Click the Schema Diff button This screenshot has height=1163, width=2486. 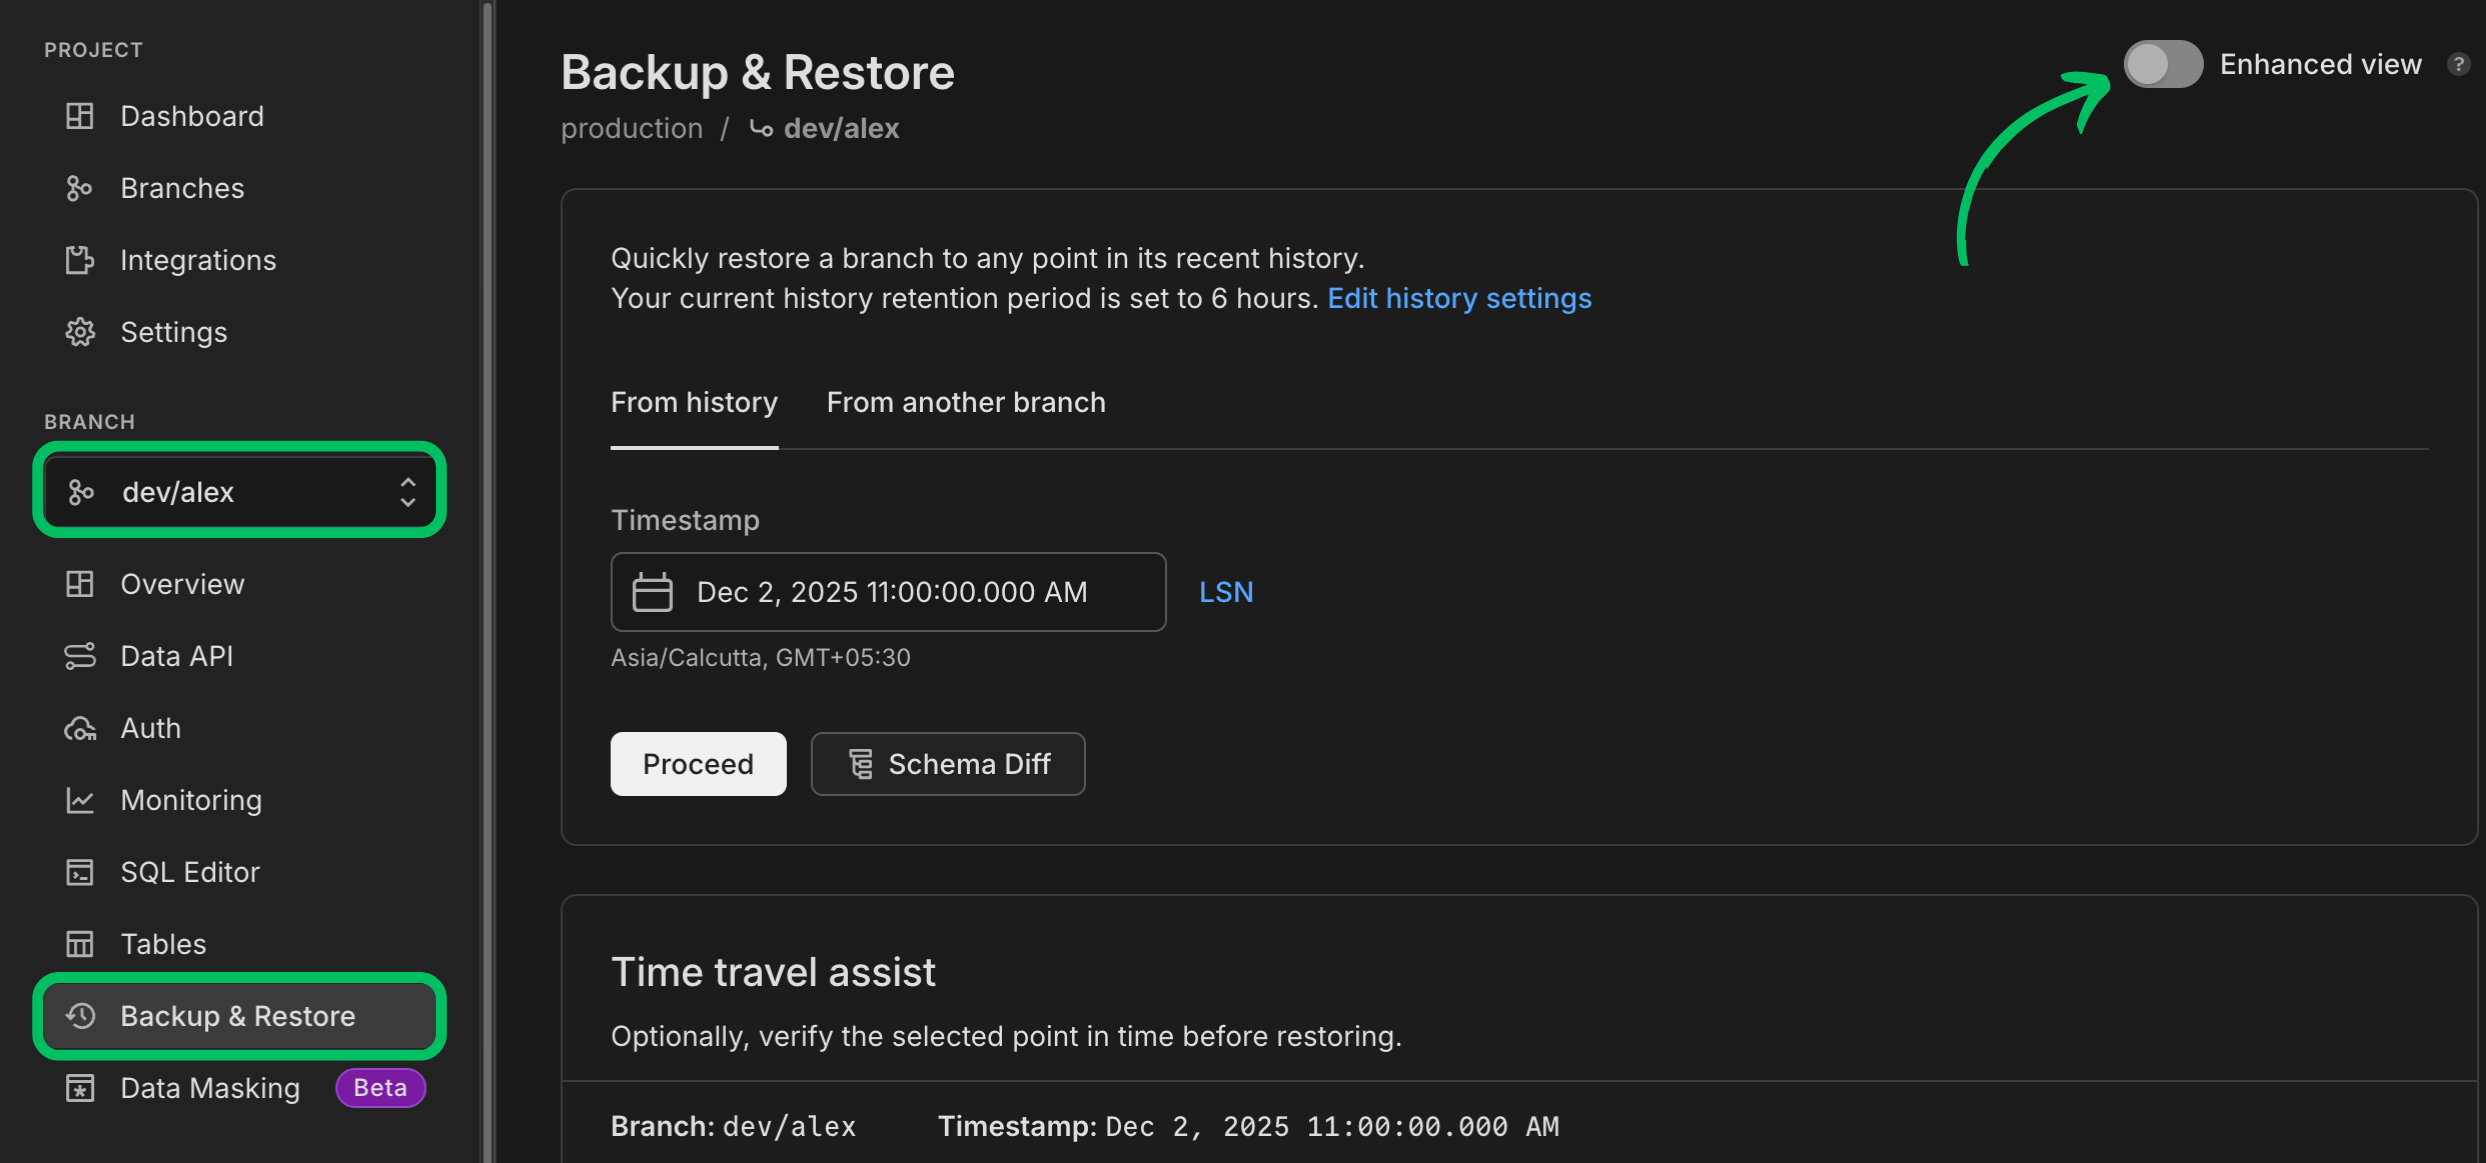click(947, 764)
